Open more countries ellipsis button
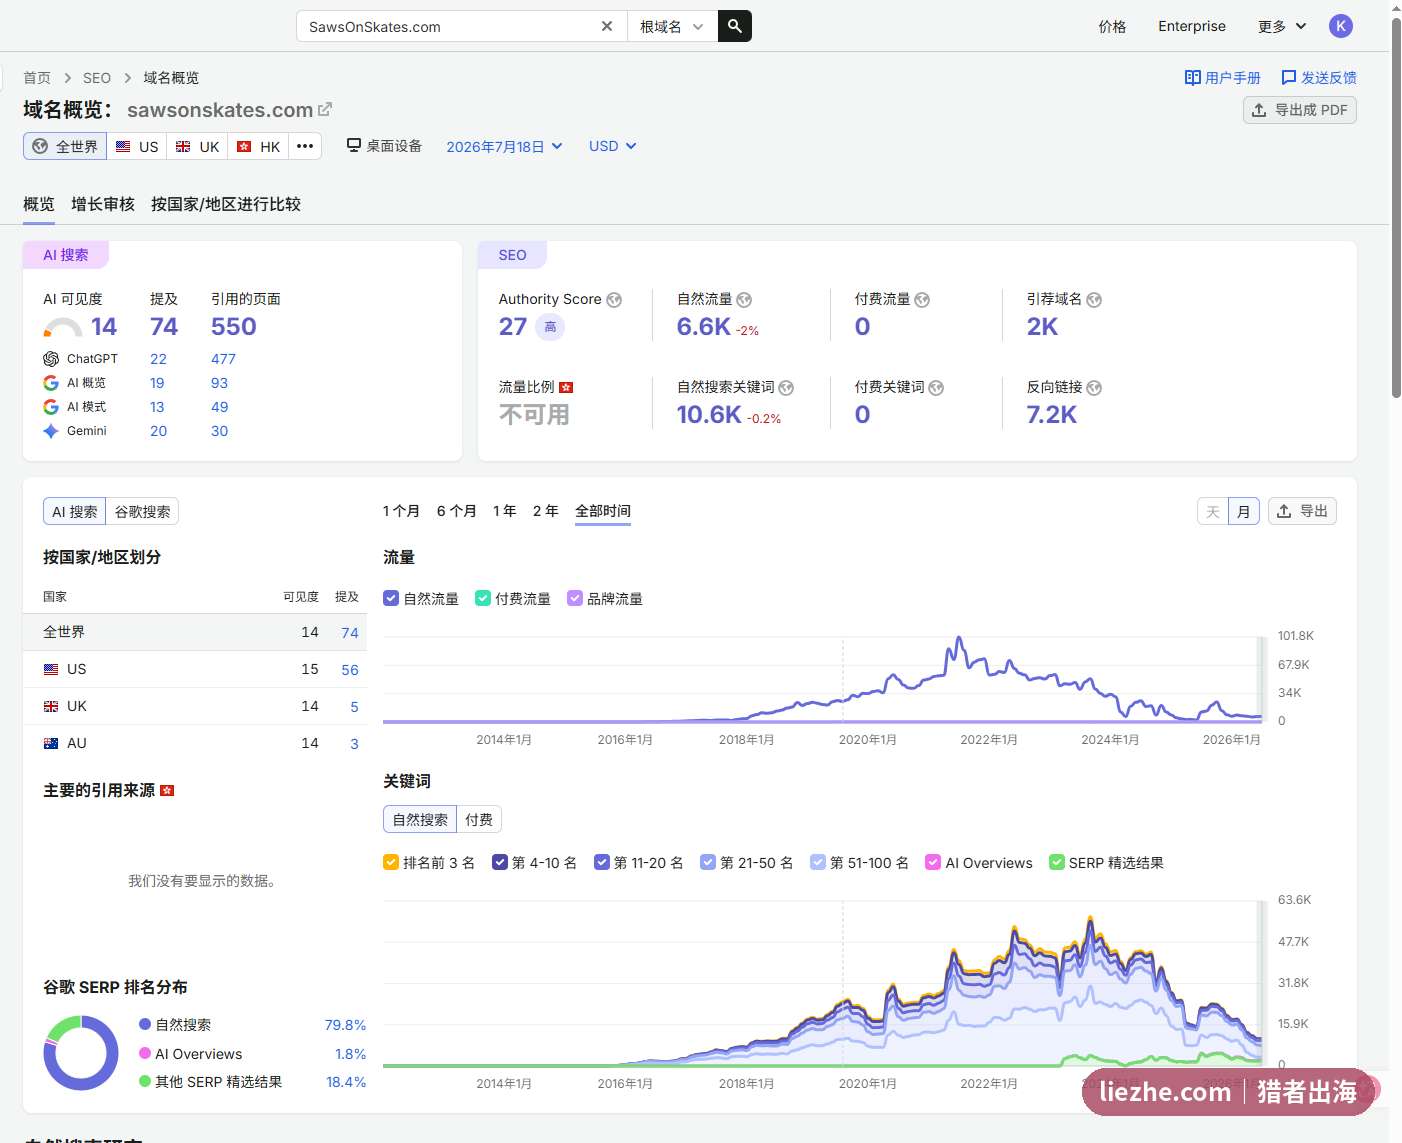 [x=305, y=146]
